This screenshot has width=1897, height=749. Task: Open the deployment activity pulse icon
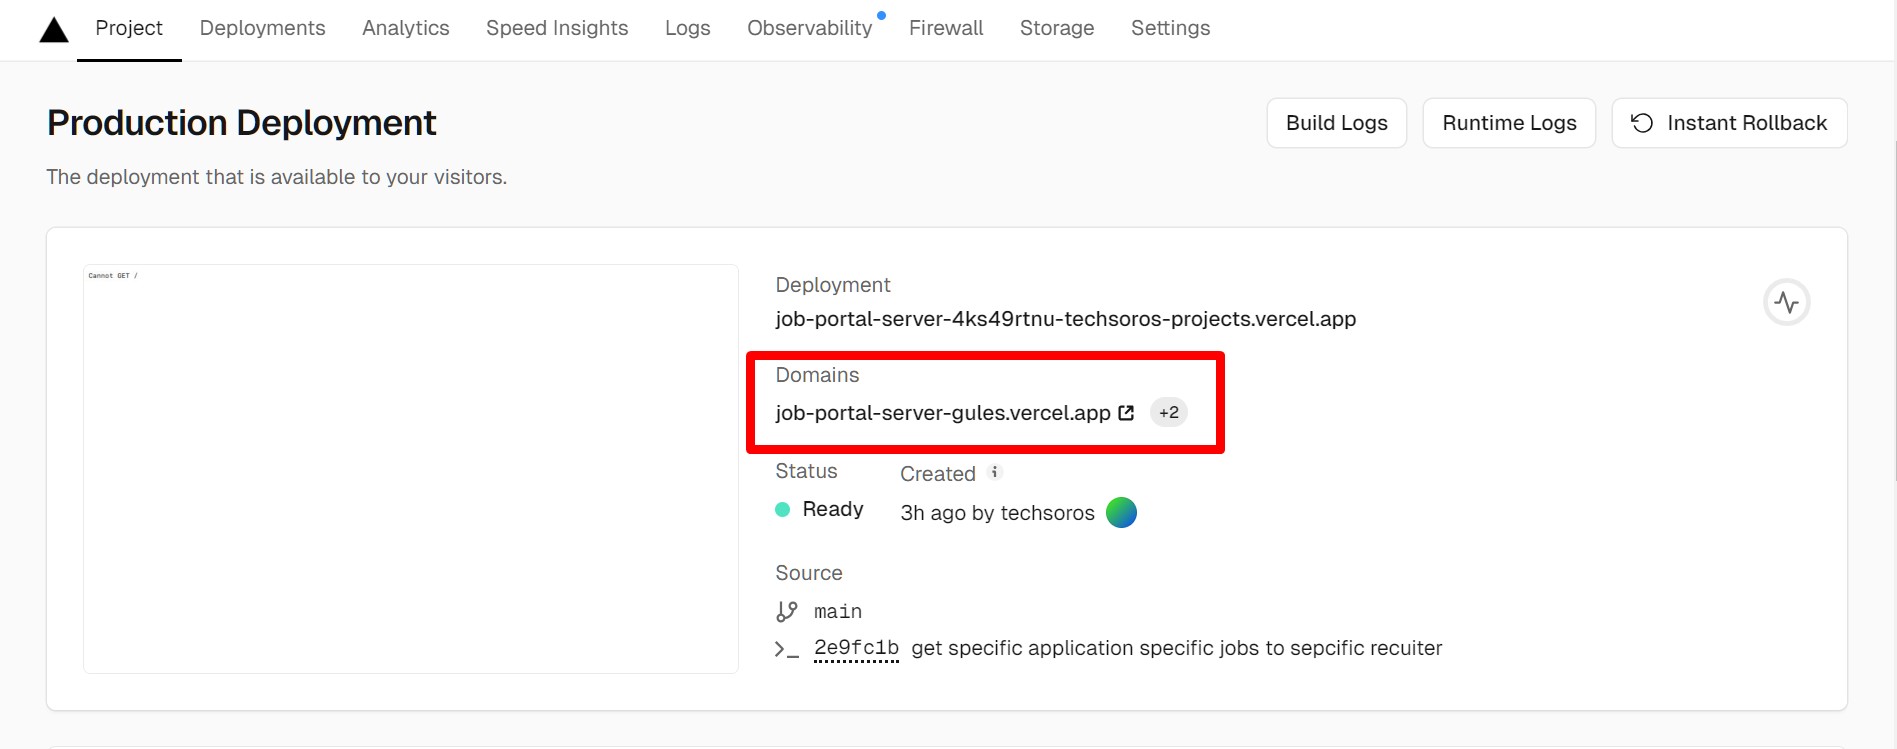[x=1786, y=302]
